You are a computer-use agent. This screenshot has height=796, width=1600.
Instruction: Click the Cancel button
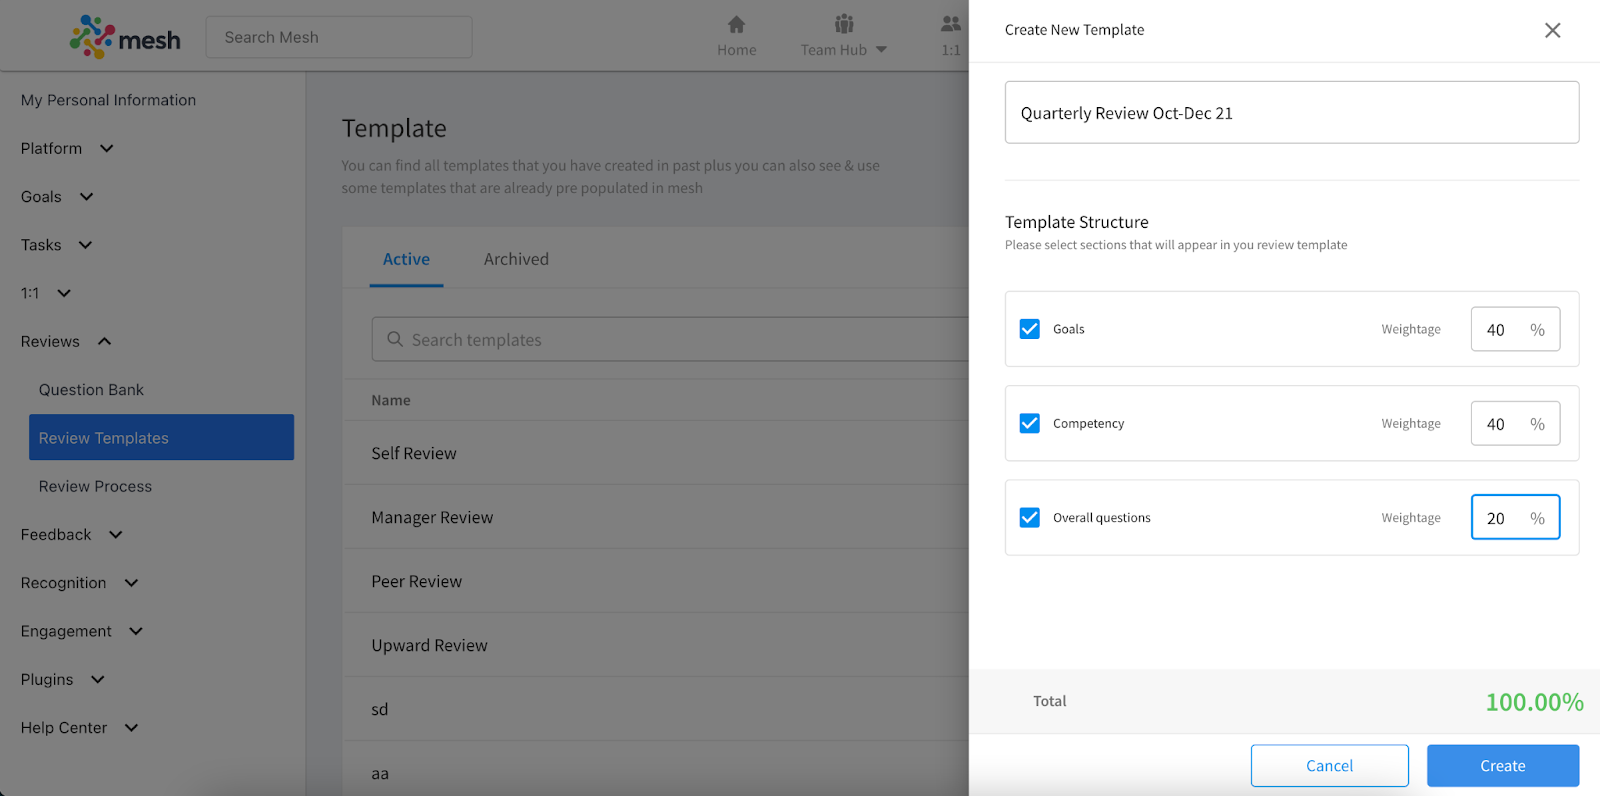(1329, 766)
